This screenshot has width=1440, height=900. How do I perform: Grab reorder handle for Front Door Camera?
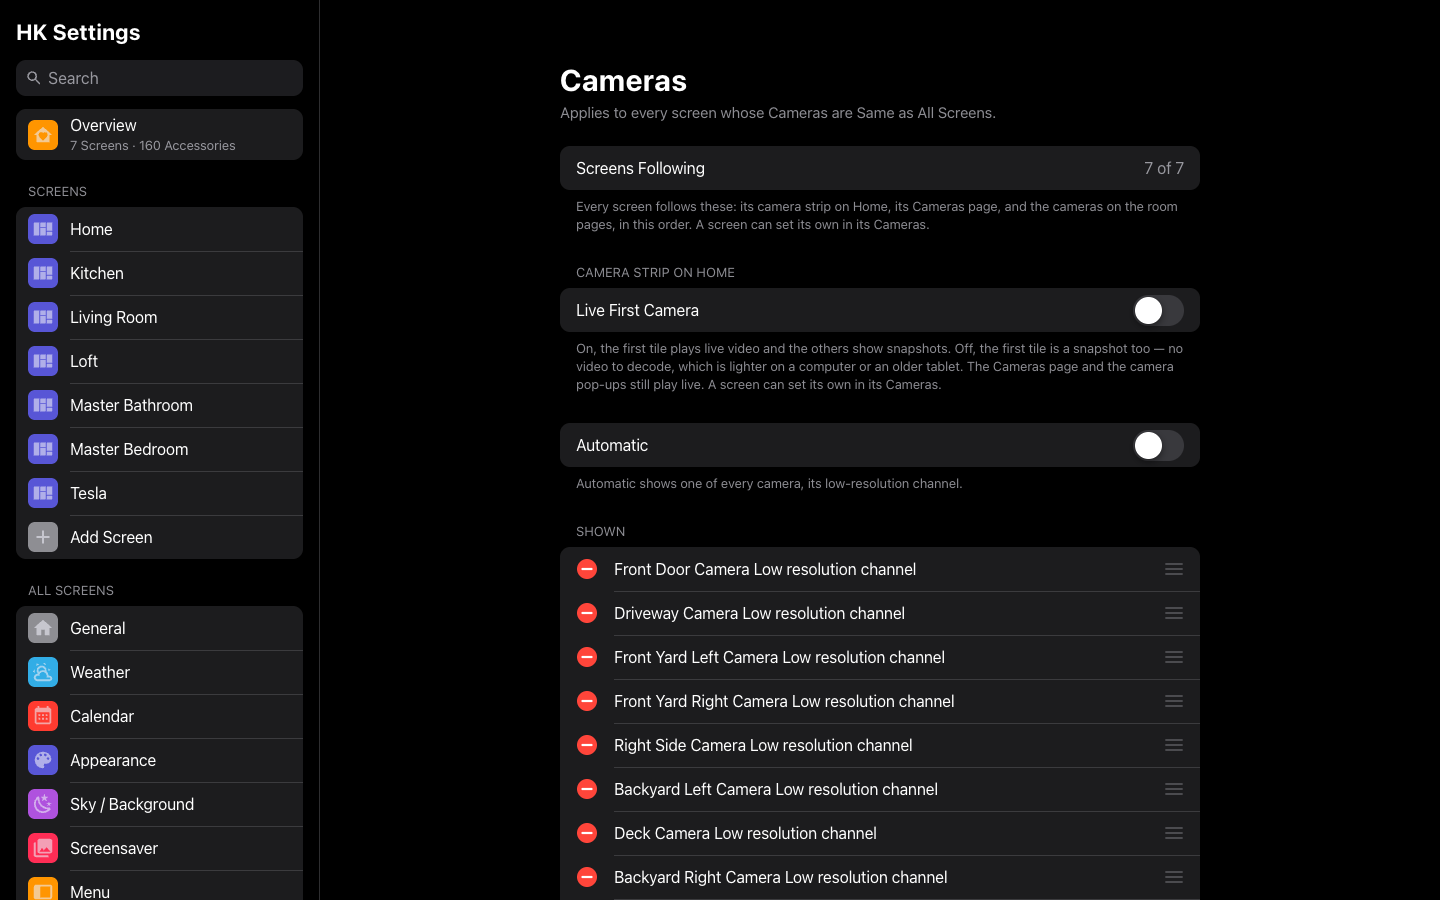[1174, 569]
